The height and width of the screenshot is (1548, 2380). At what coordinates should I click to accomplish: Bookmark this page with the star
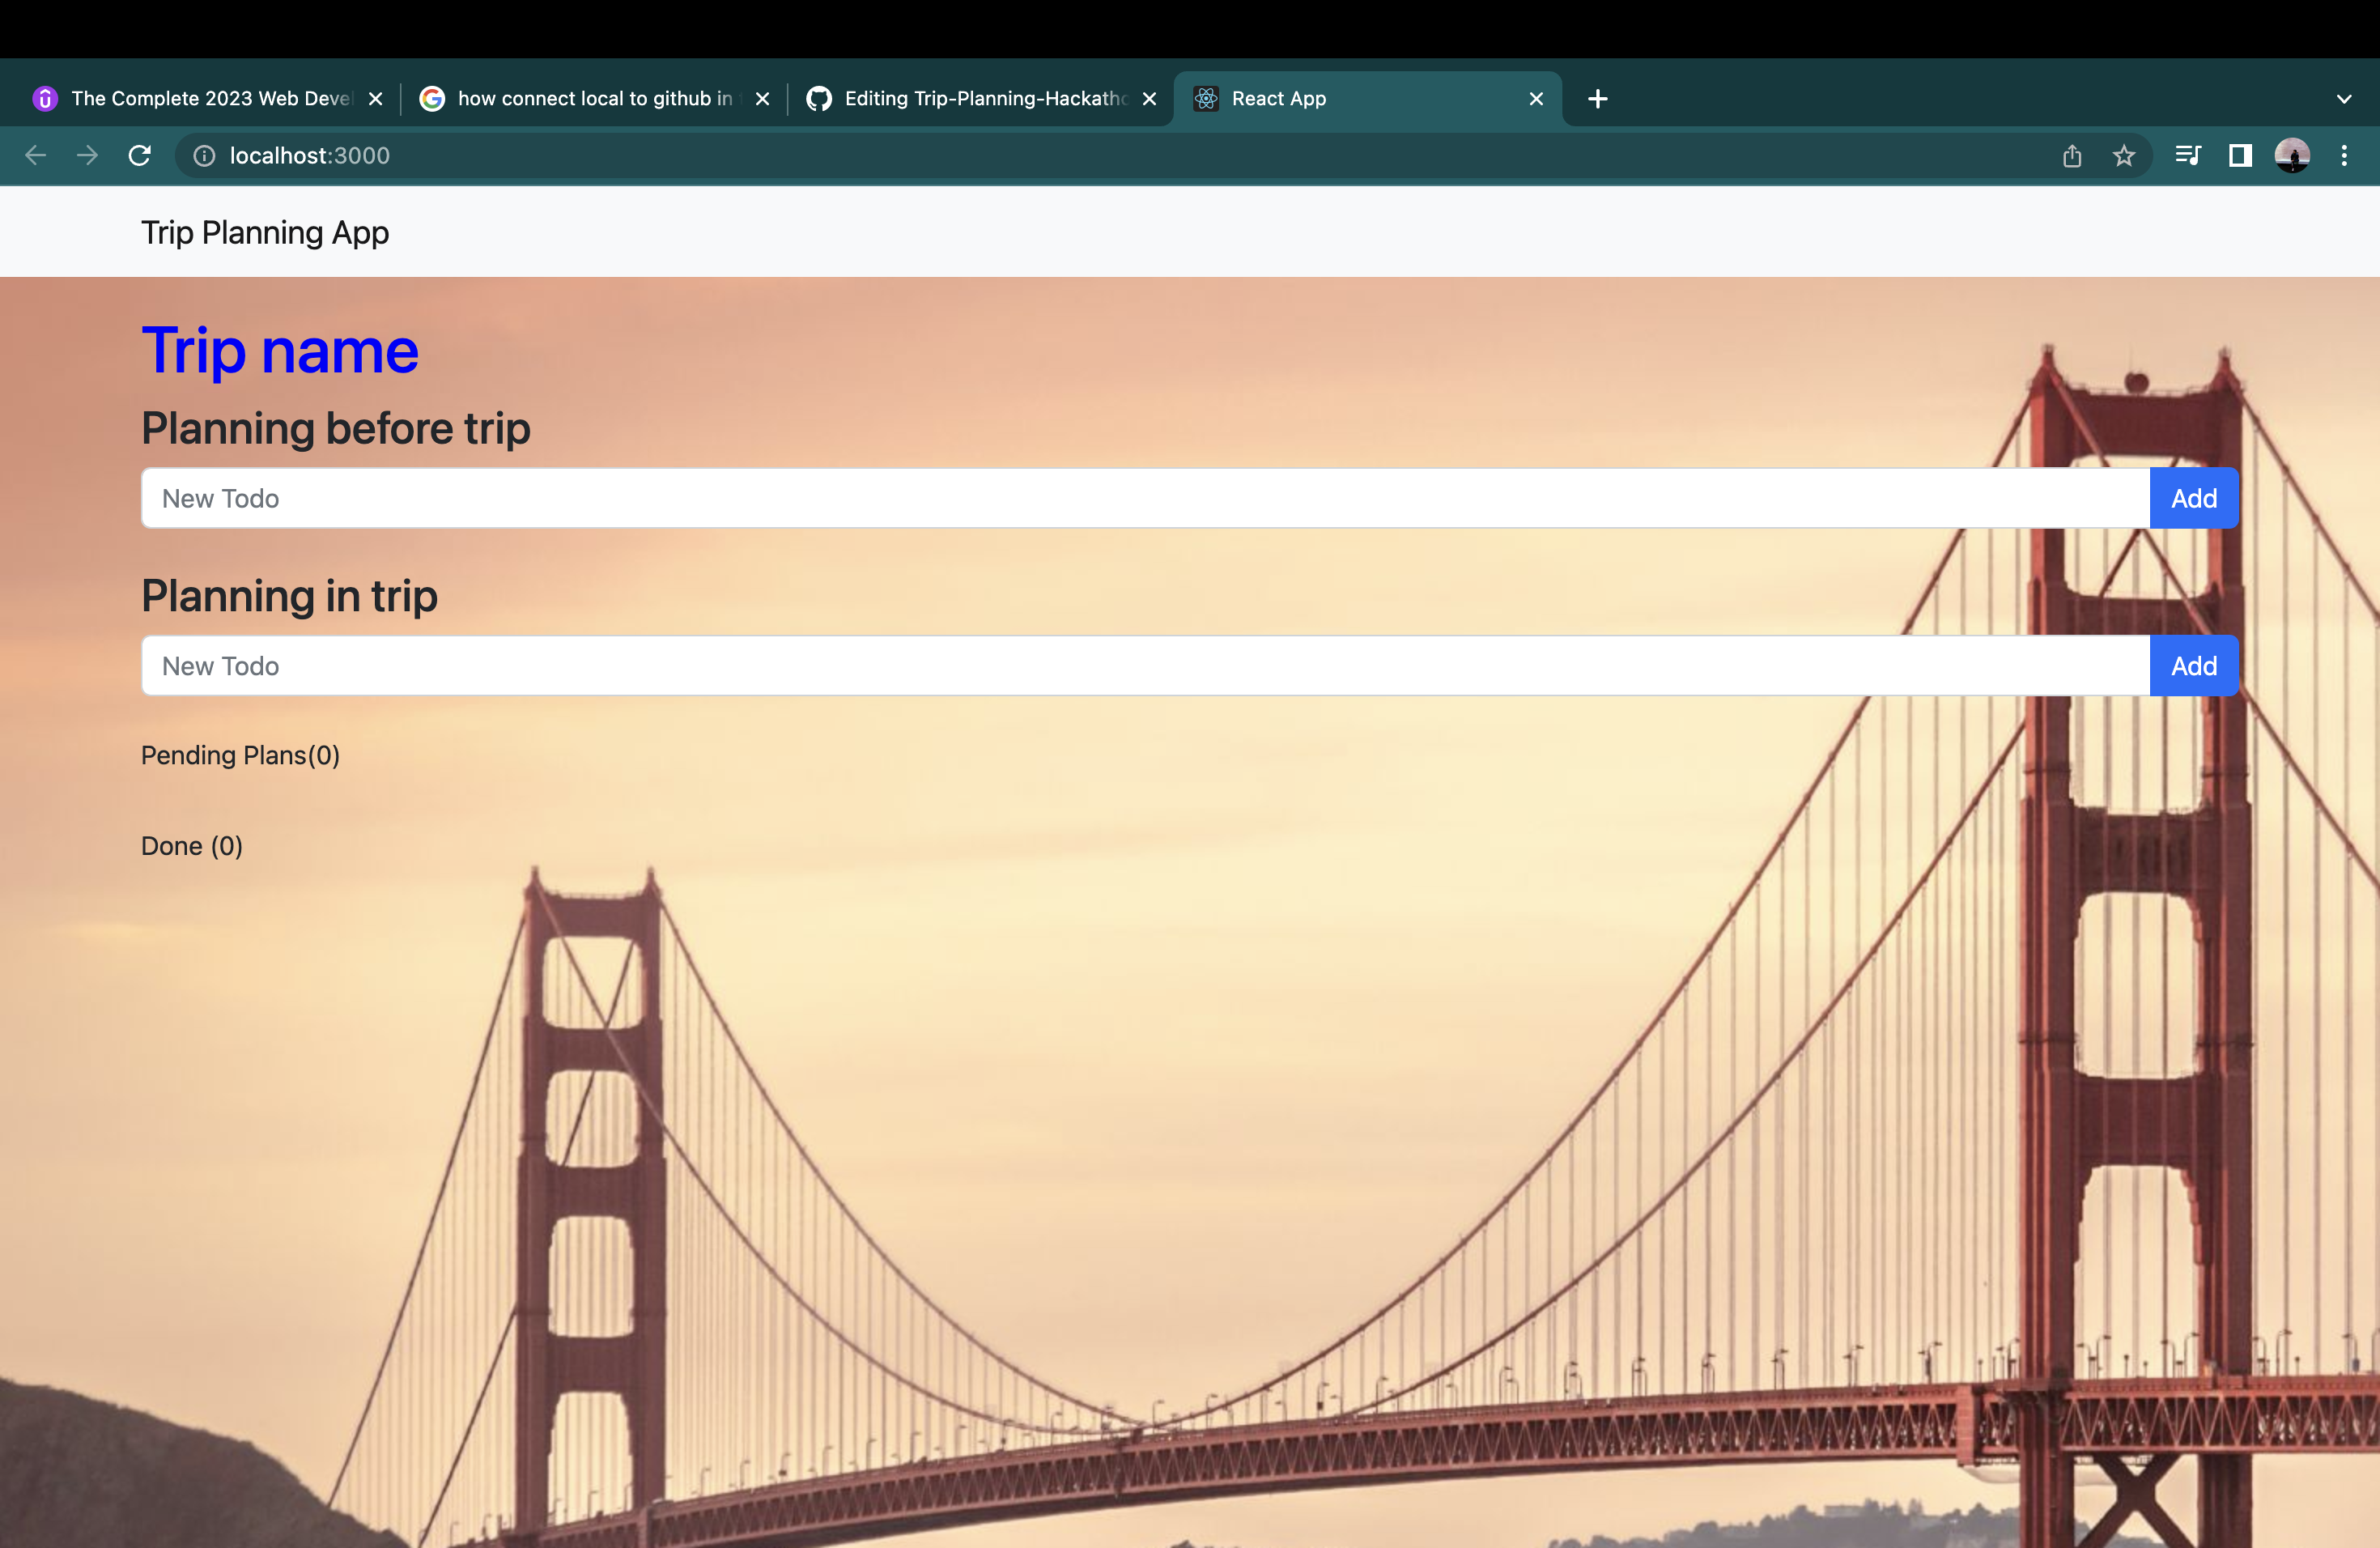[x=2124, y=156]
